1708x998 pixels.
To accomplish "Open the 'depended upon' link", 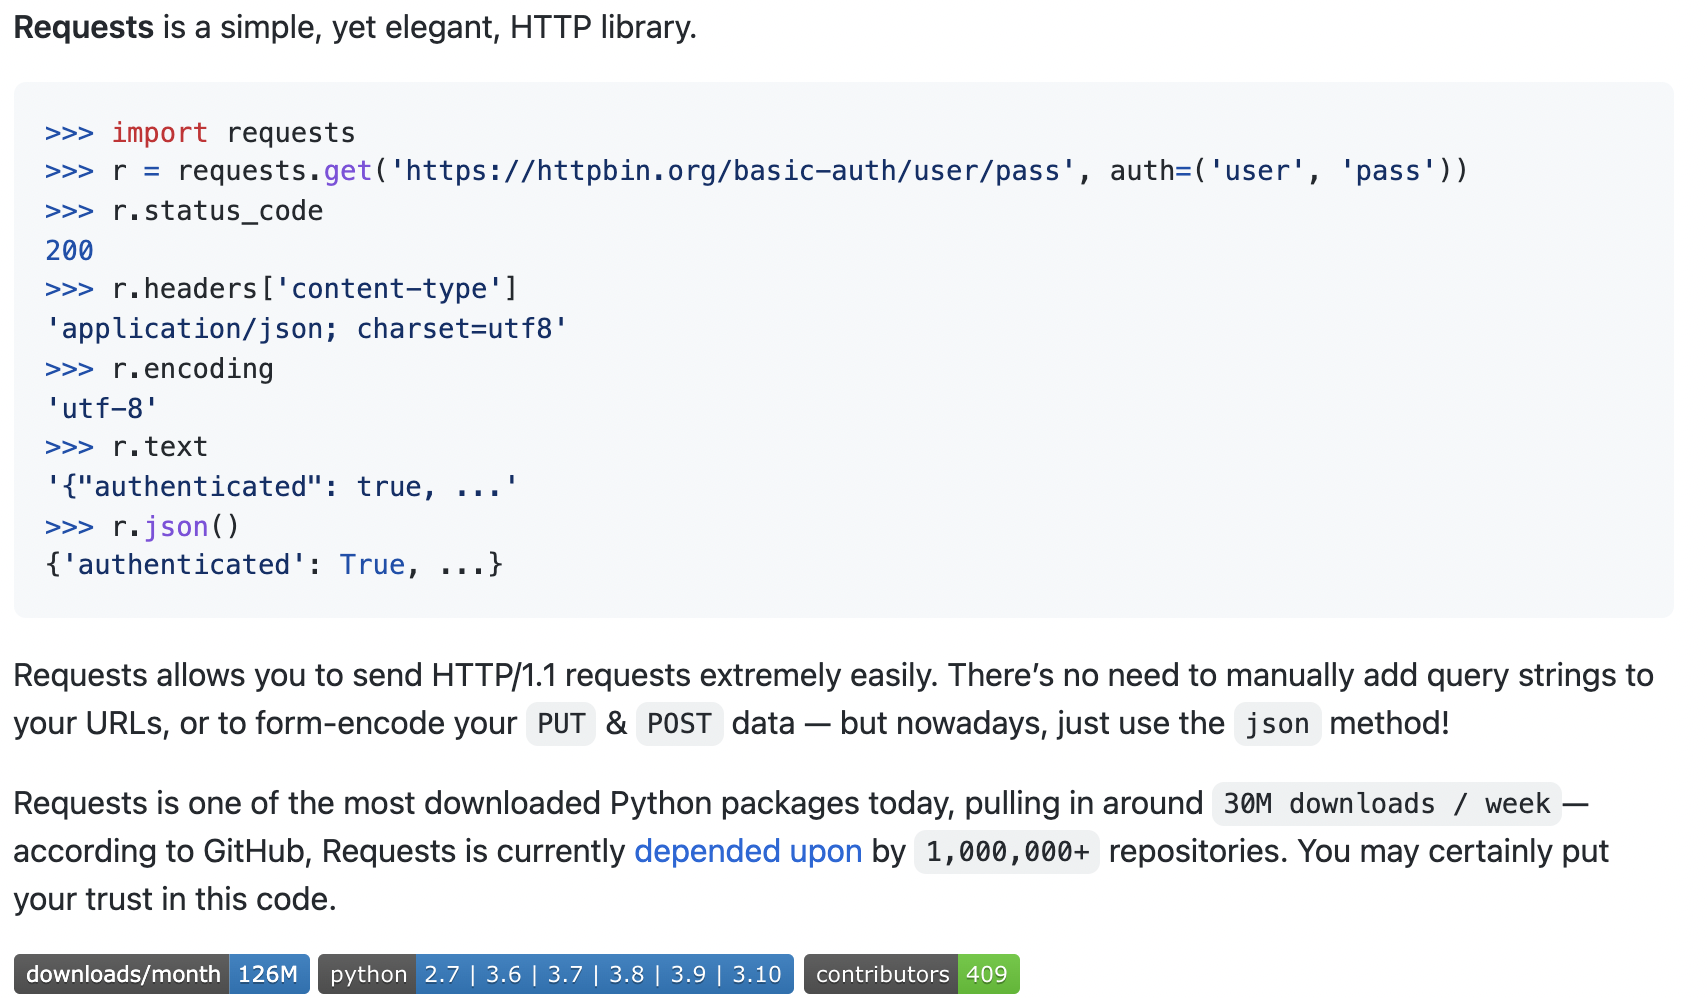I will [748, 851].
